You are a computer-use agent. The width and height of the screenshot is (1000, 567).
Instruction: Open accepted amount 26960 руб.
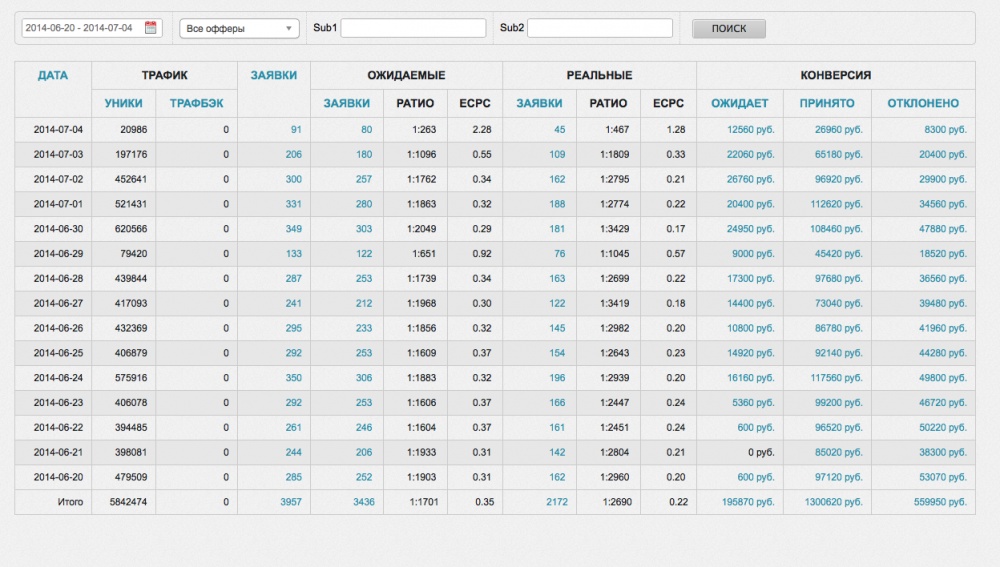pyautogui.click(x=839, y=129)
